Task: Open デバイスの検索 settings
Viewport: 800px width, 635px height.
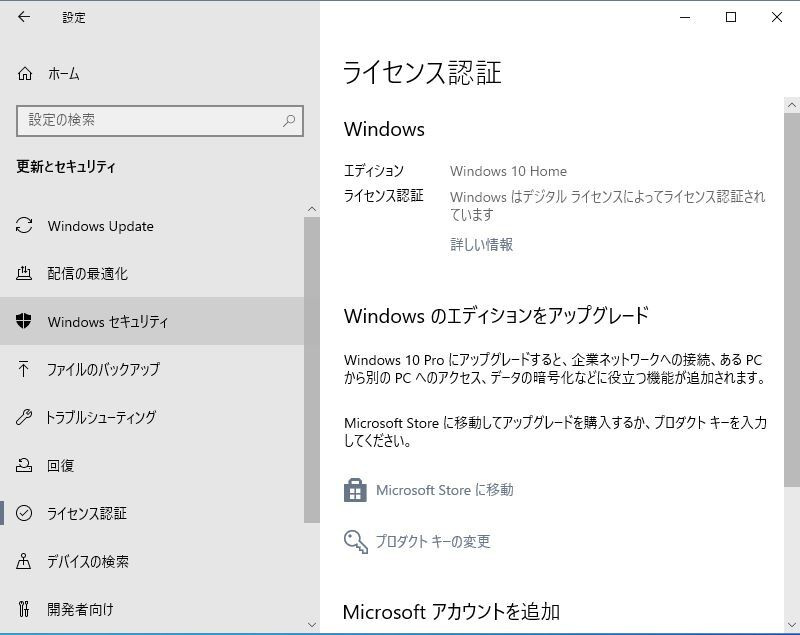Action: pyautogui.click(x=152, y=561)
